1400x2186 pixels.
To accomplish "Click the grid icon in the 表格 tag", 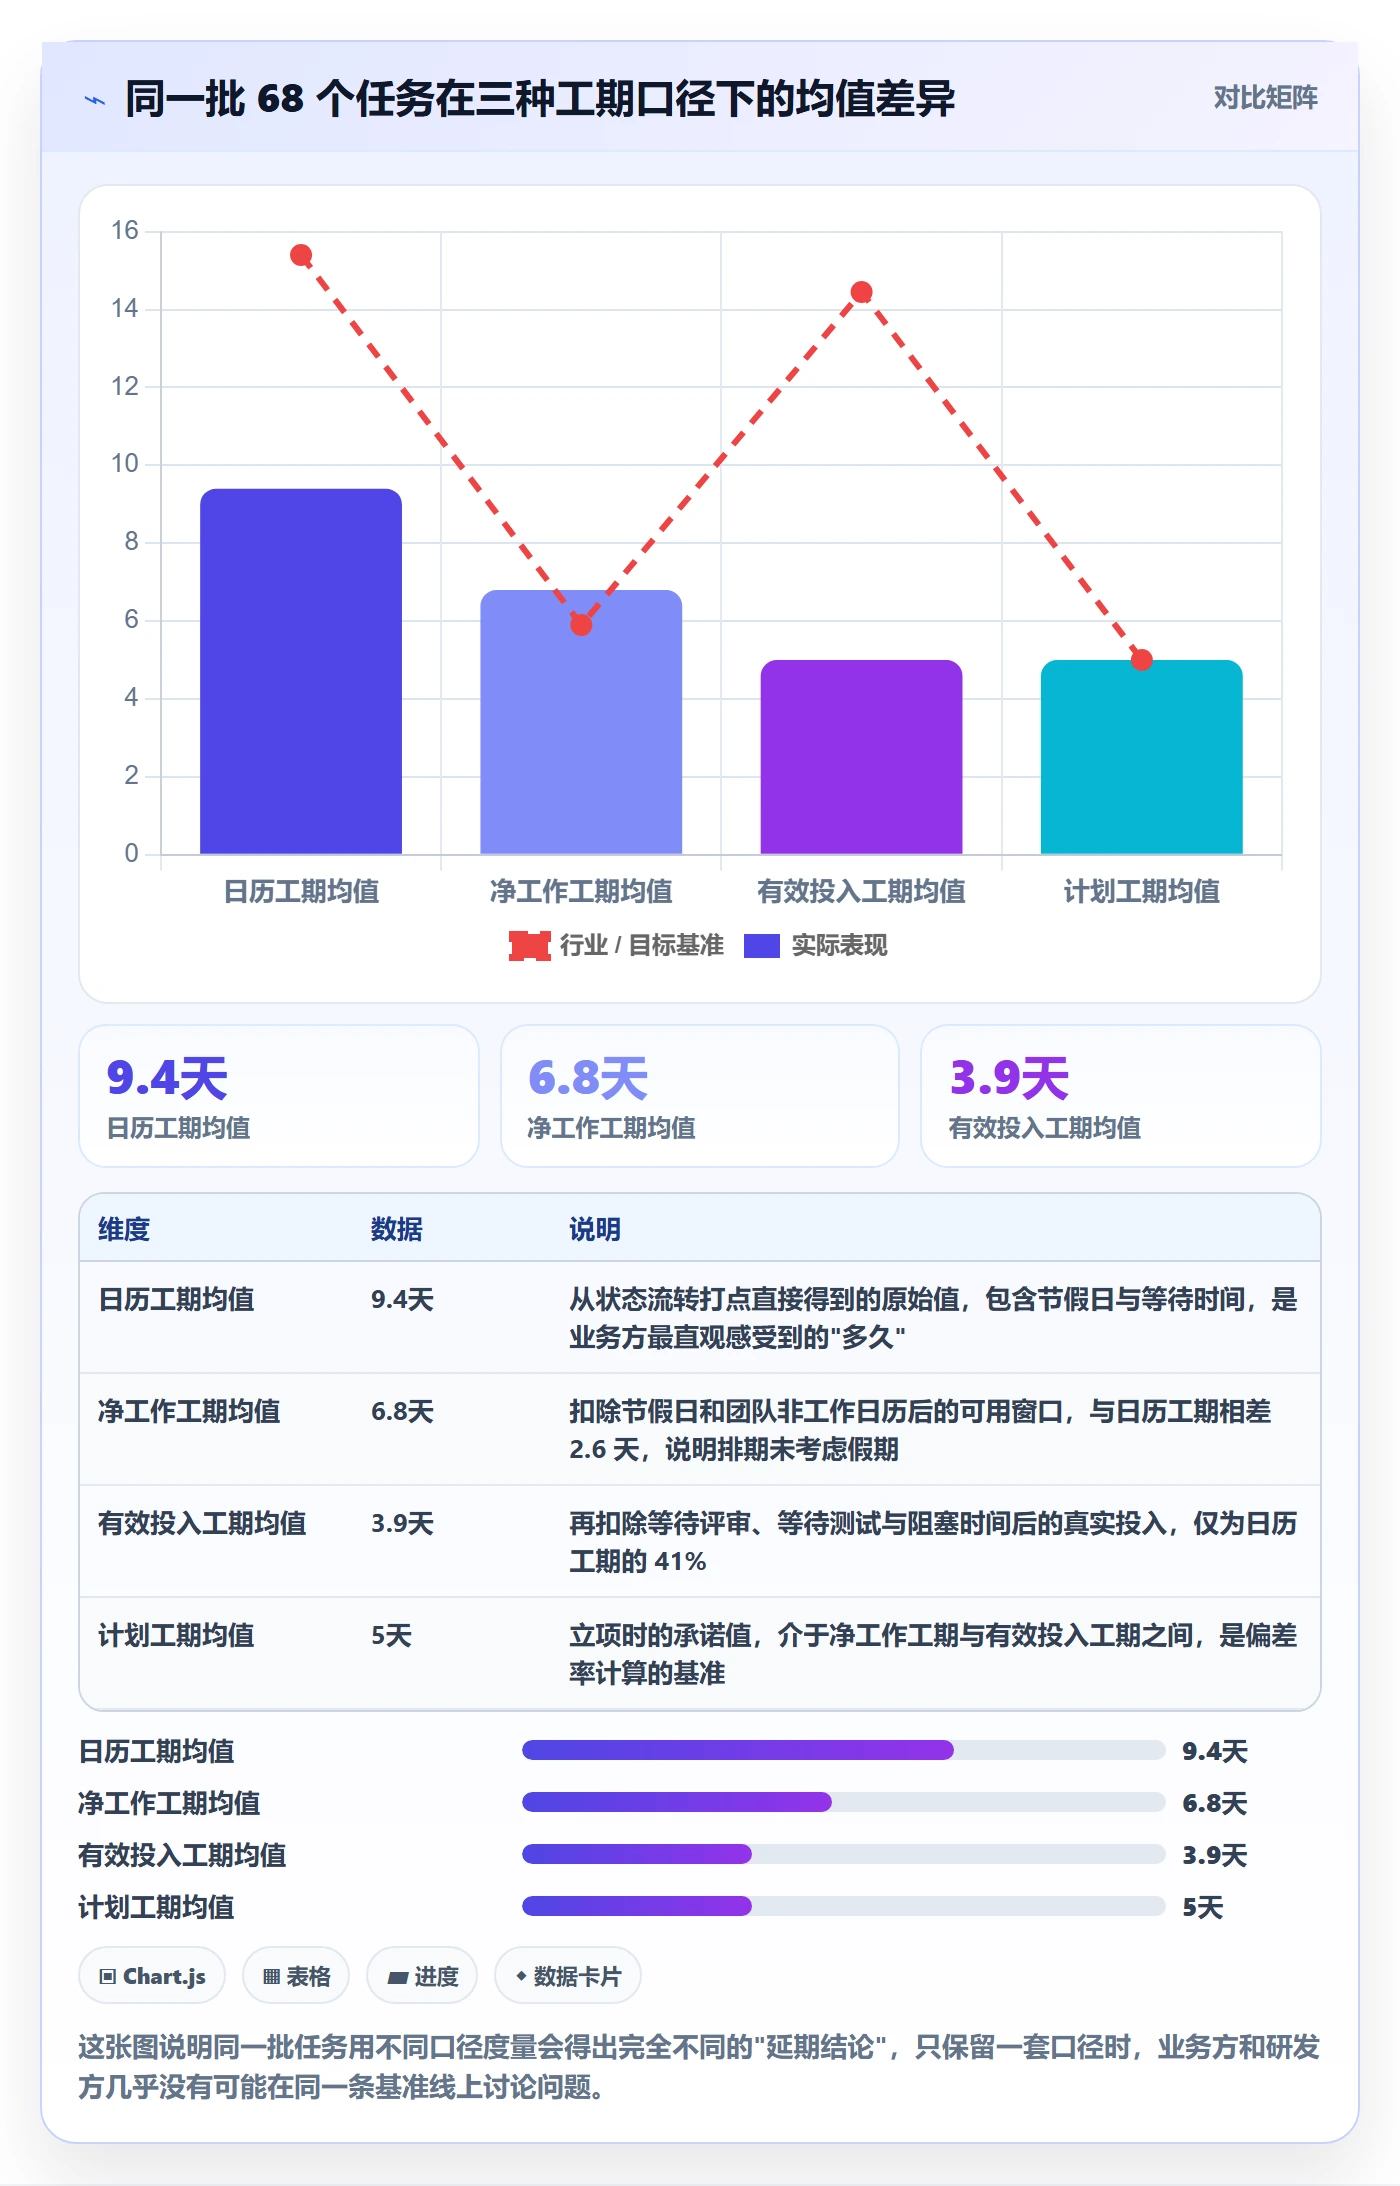I will point(271,1976).
